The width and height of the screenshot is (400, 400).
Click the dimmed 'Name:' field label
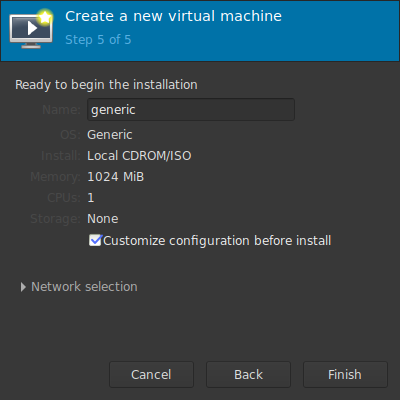tap(62, 110)
